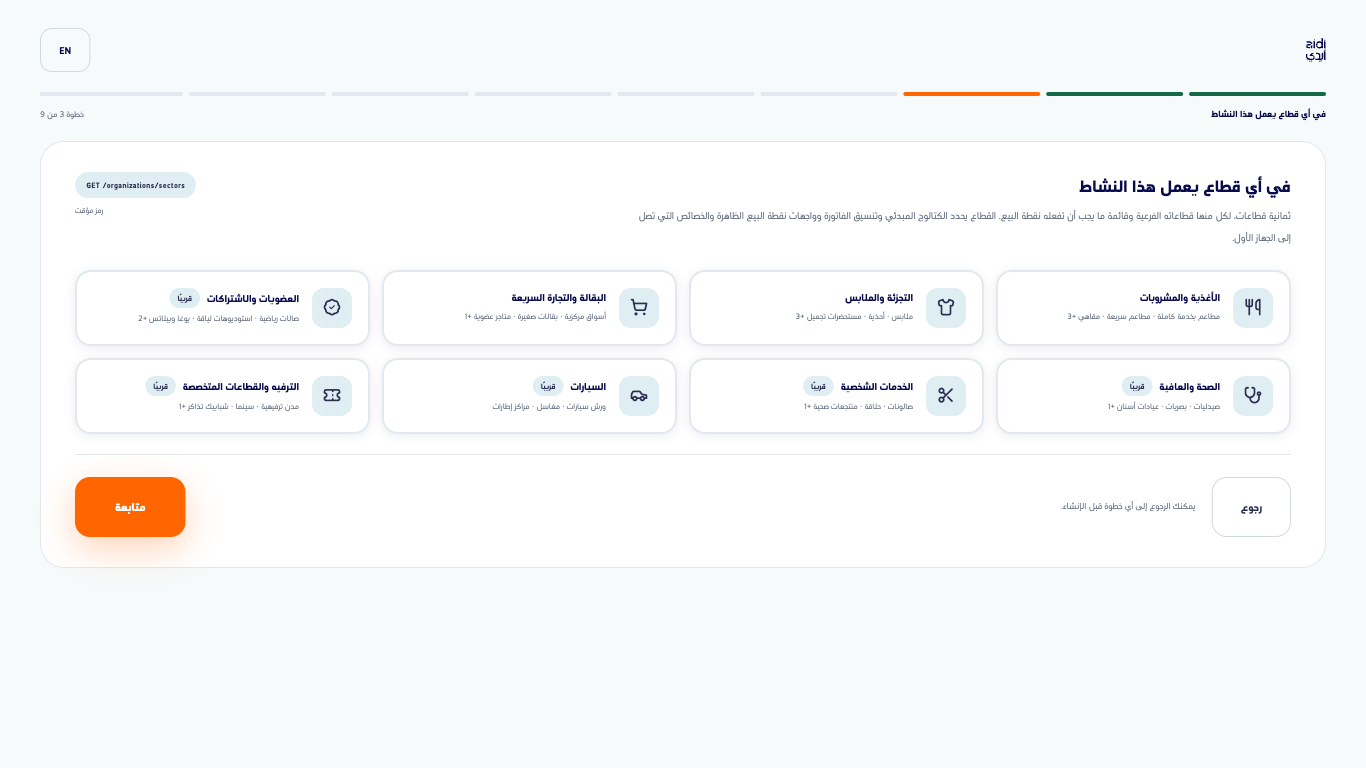This screenshot has height=768, width=1366.
Task: Click the shopping cart grocery icon
Action: click(638, 308)
